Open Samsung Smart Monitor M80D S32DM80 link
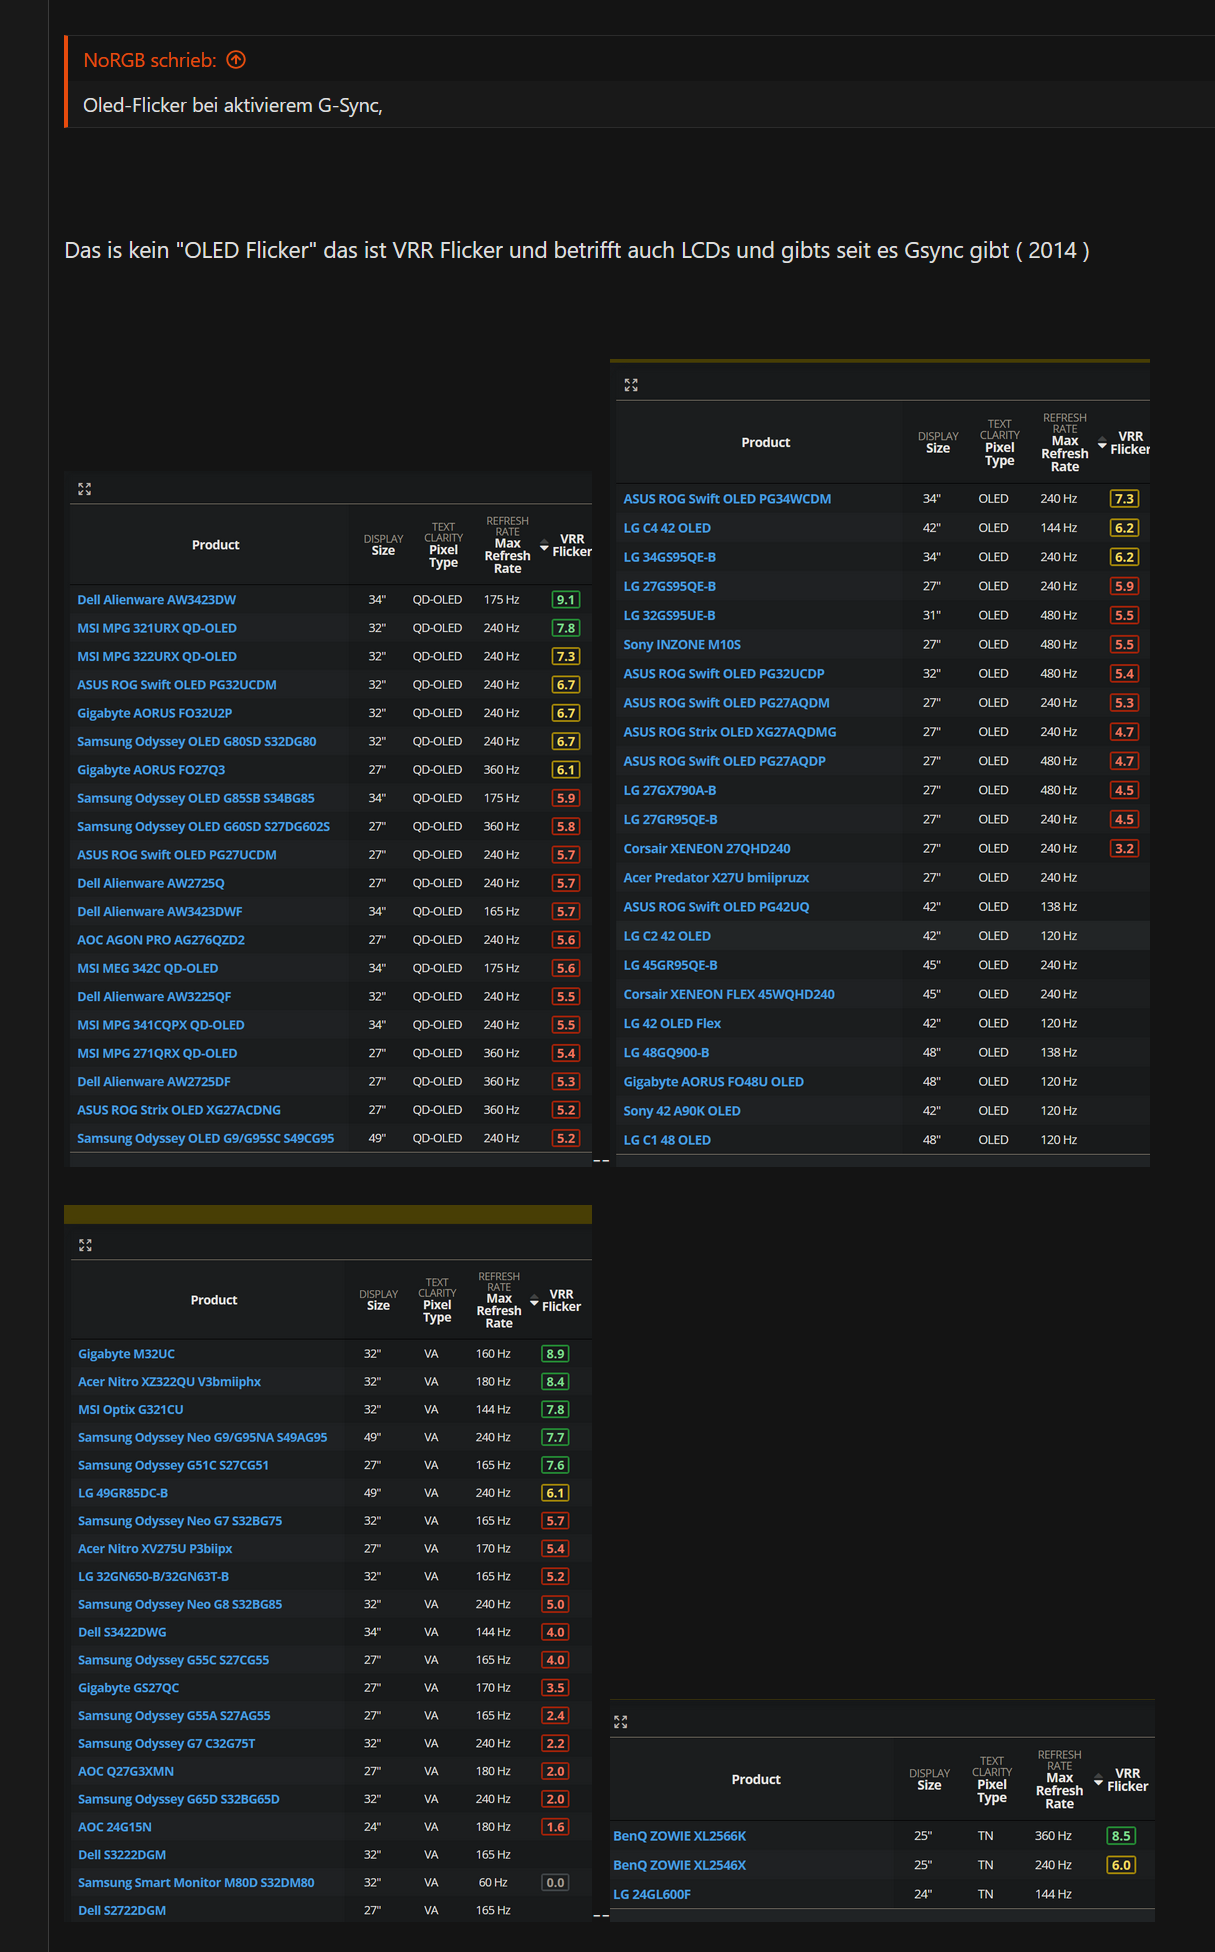This screenshot has height=1952, width=1215. [x=196, y=1883]
